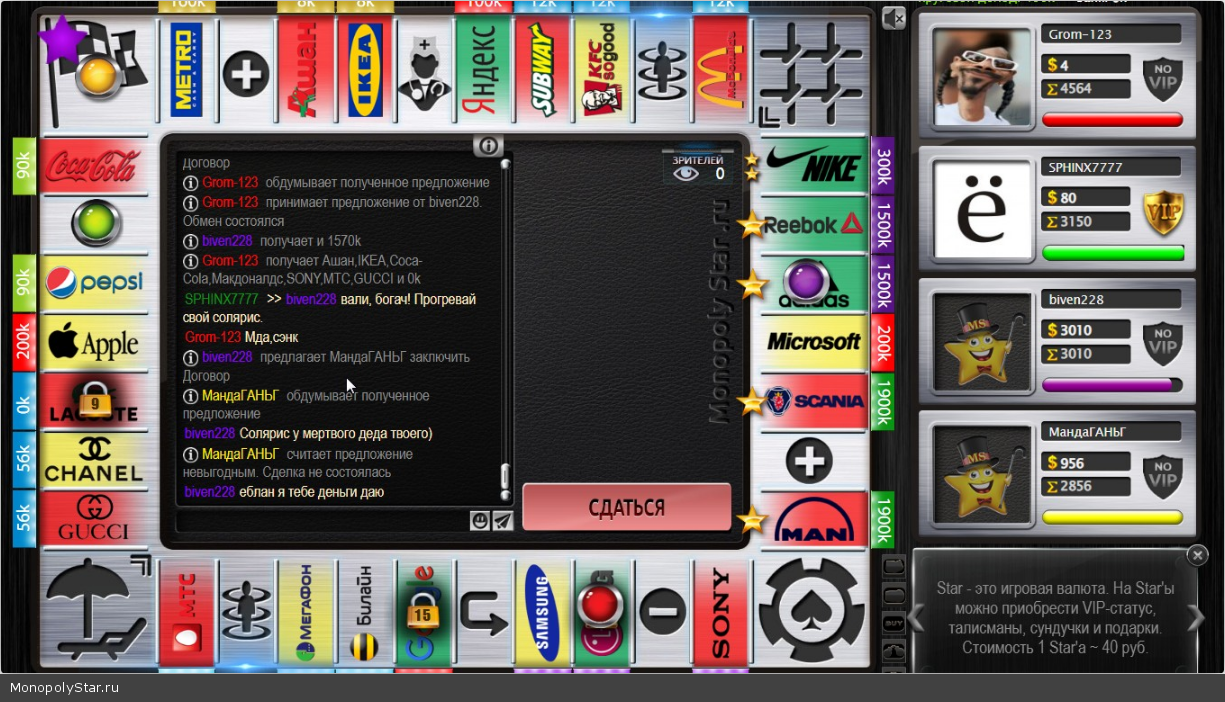The image size is (1225, 702).
Task: Open the biven228 player avatar
Action: coord(981,341)
